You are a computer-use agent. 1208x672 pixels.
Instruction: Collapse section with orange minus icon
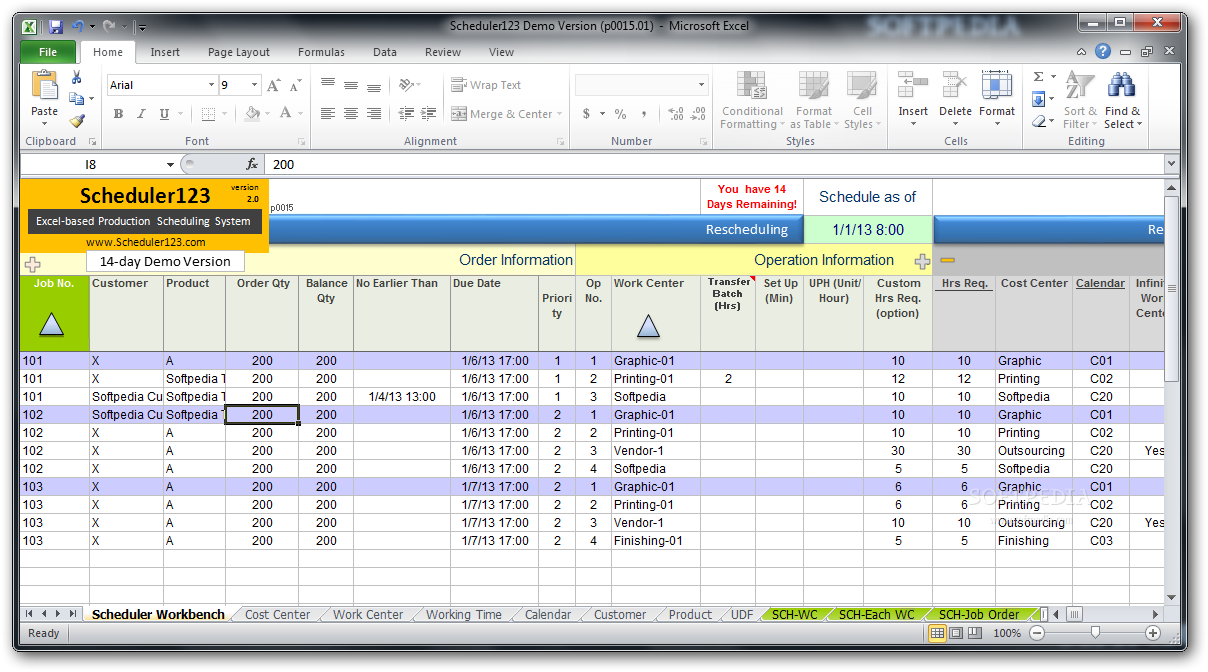pos(947,260)
